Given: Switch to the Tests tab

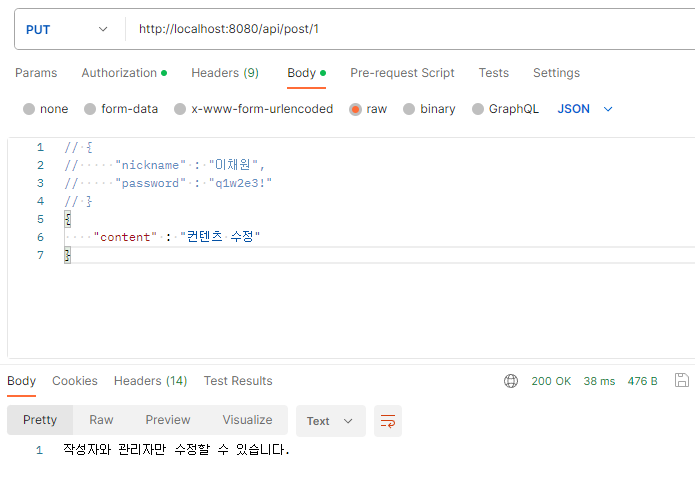Looking at the screenshot, I should [x=493, y=73].
